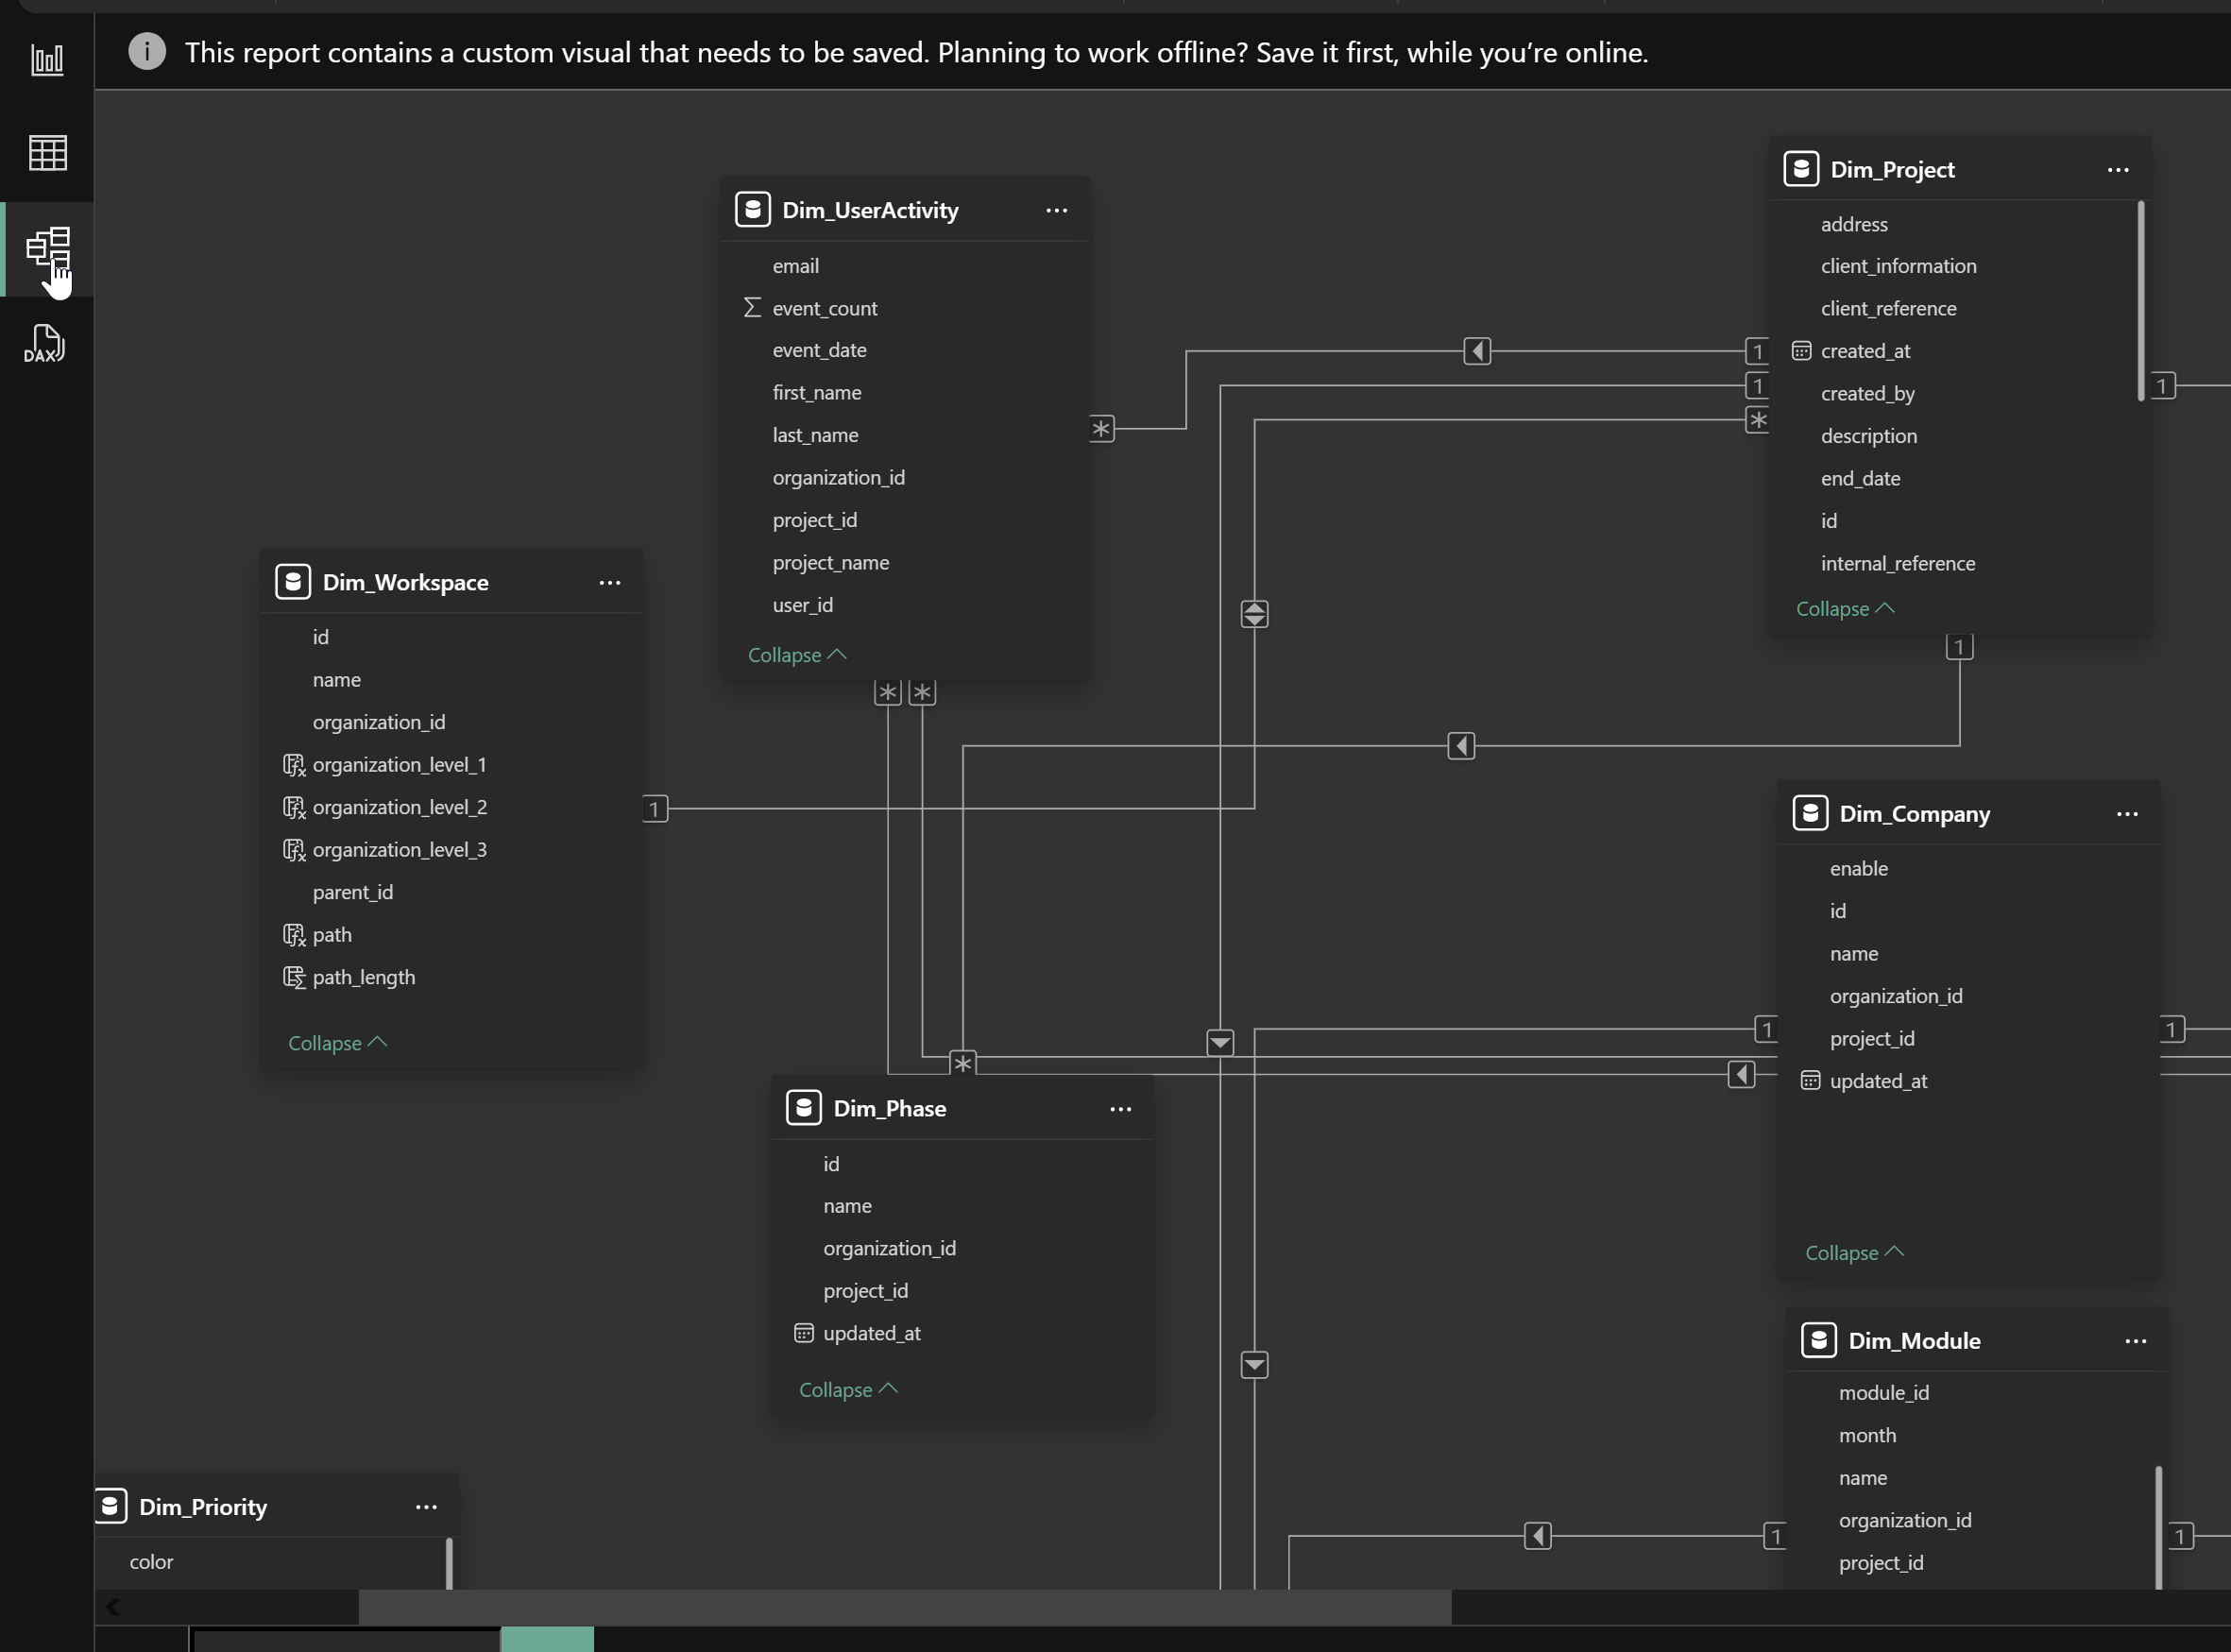Image resolution: width=2231 pixels, height=1652 pixels.
Task: Click horizontal scrollbar at canvas bottom
Action: tap(904, 1607)
